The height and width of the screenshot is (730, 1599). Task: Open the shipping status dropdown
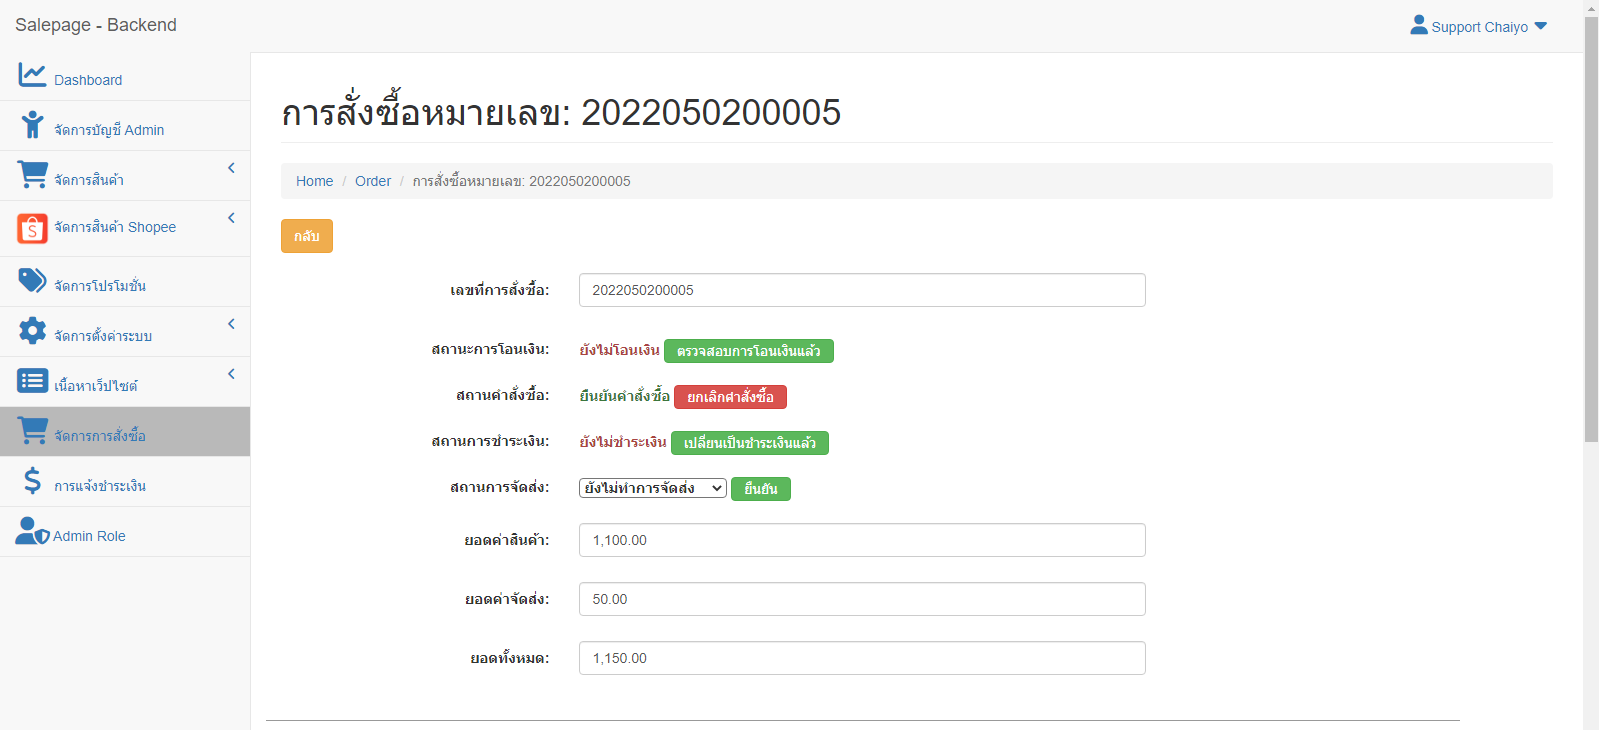tap(652, 488)
